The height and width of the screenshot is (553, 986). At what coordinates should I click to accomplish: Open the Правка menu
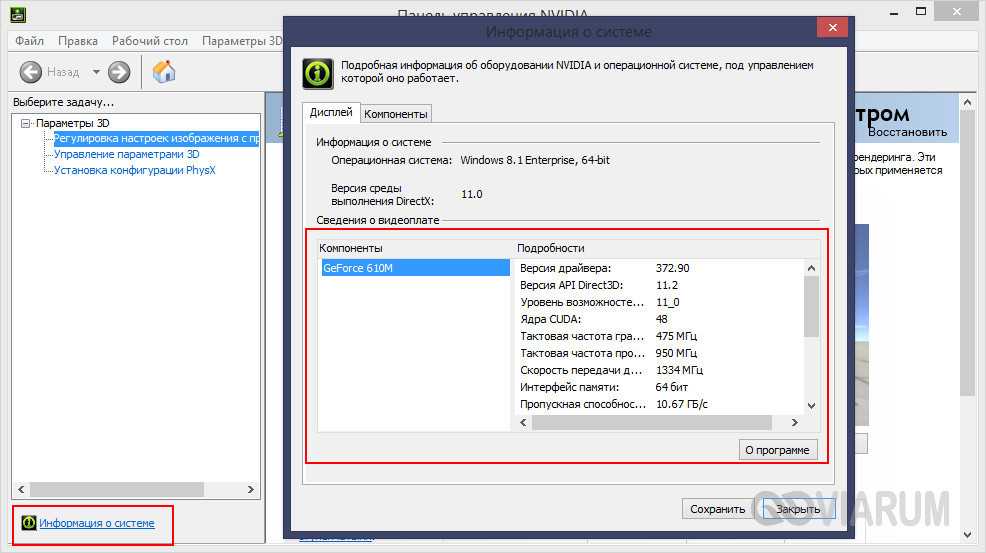click(78, 41)
